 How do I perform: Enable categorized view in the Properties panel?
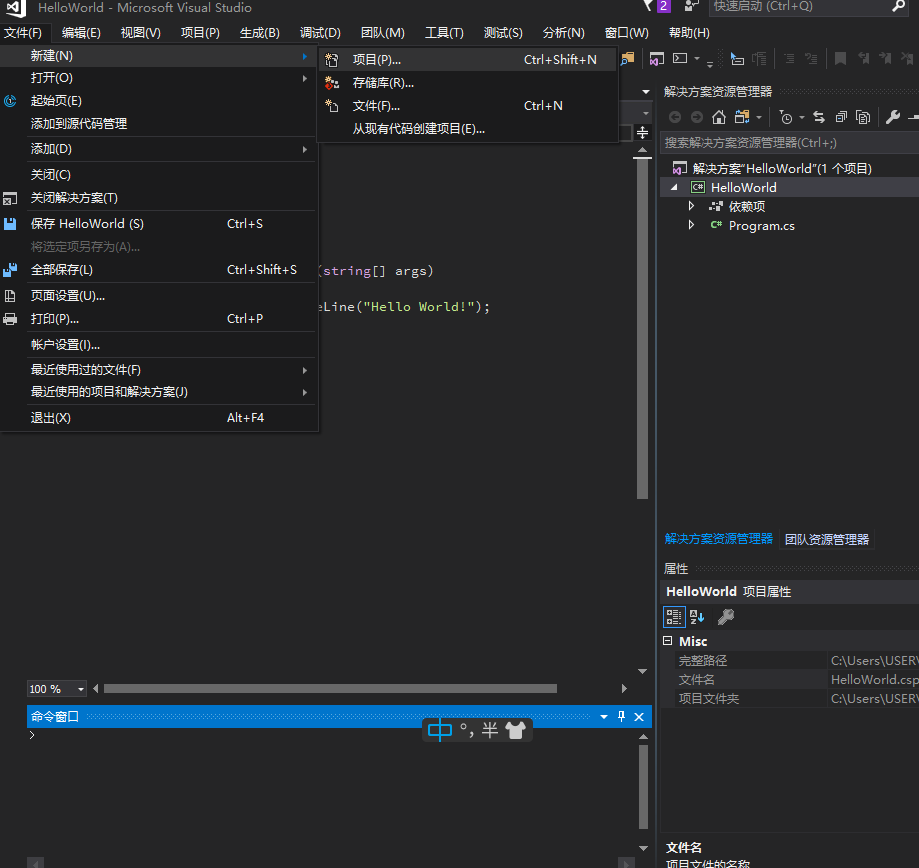coord(674,616)
